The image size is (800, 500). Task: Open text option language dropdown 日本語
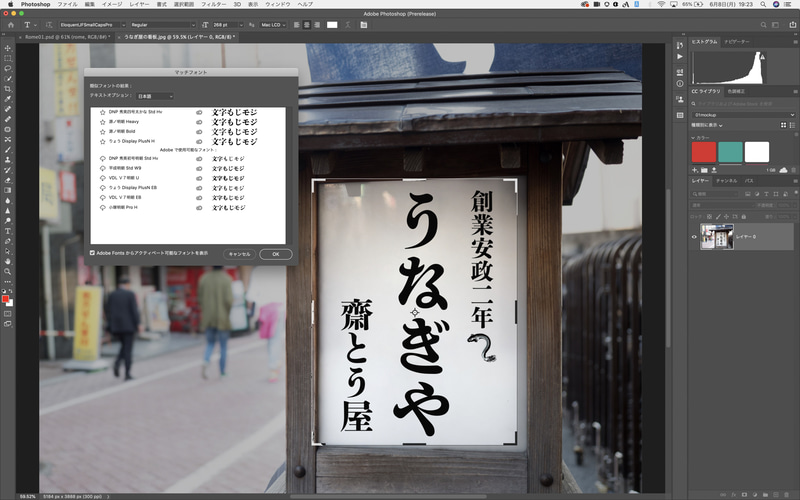click(x=155, y=96)
